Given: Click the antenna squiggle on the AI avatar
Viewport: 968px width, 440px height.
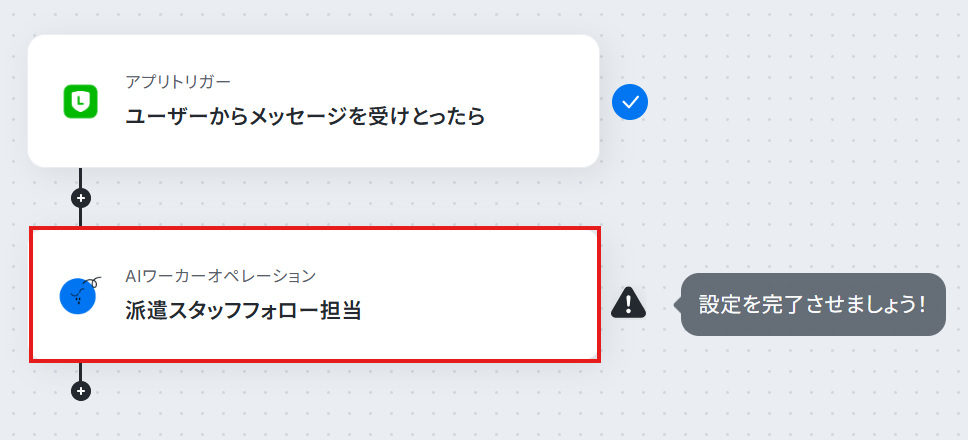Looking at the screenshot, I should tap(92, 282).
